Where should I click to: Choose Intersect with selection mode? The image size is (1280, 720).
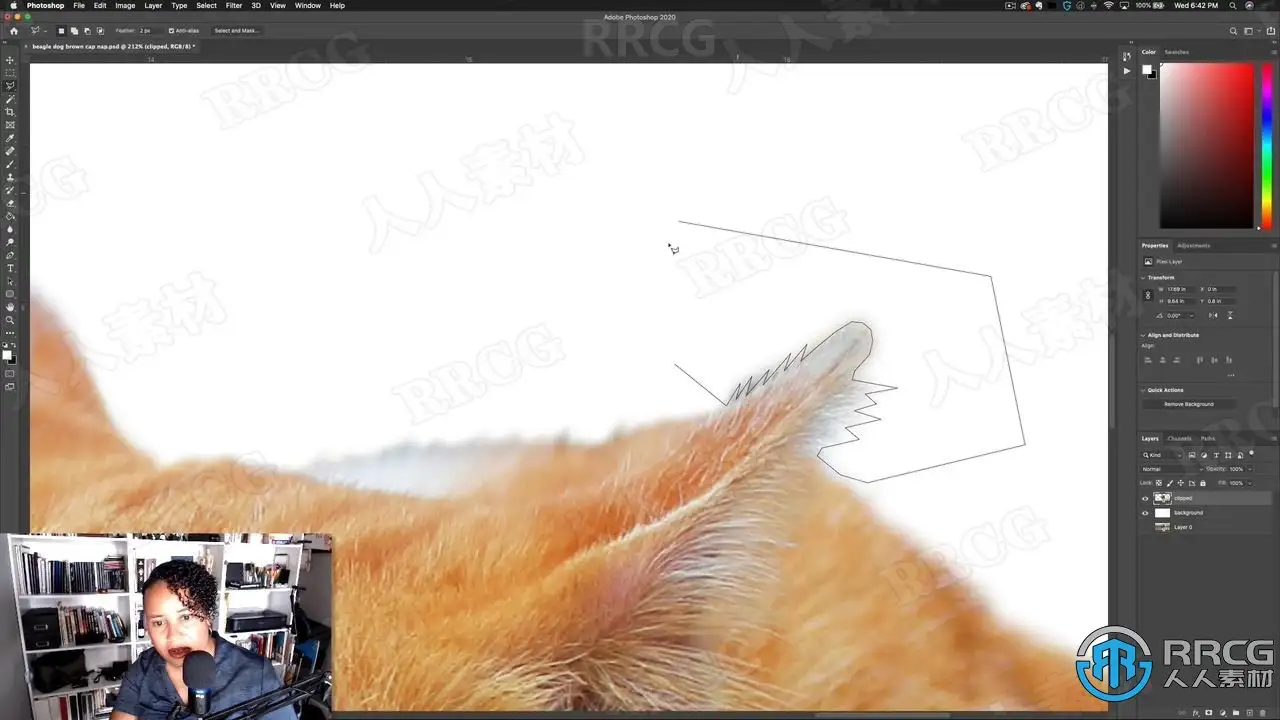(100, 31)
